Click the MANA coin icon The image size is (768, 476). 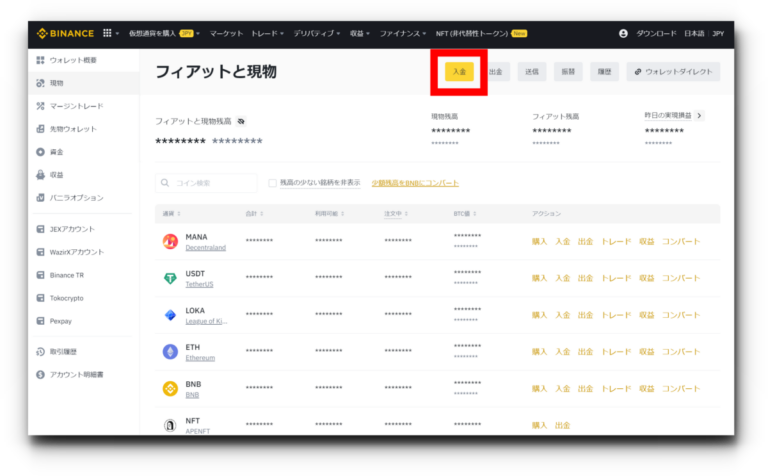tap(170, 241)
